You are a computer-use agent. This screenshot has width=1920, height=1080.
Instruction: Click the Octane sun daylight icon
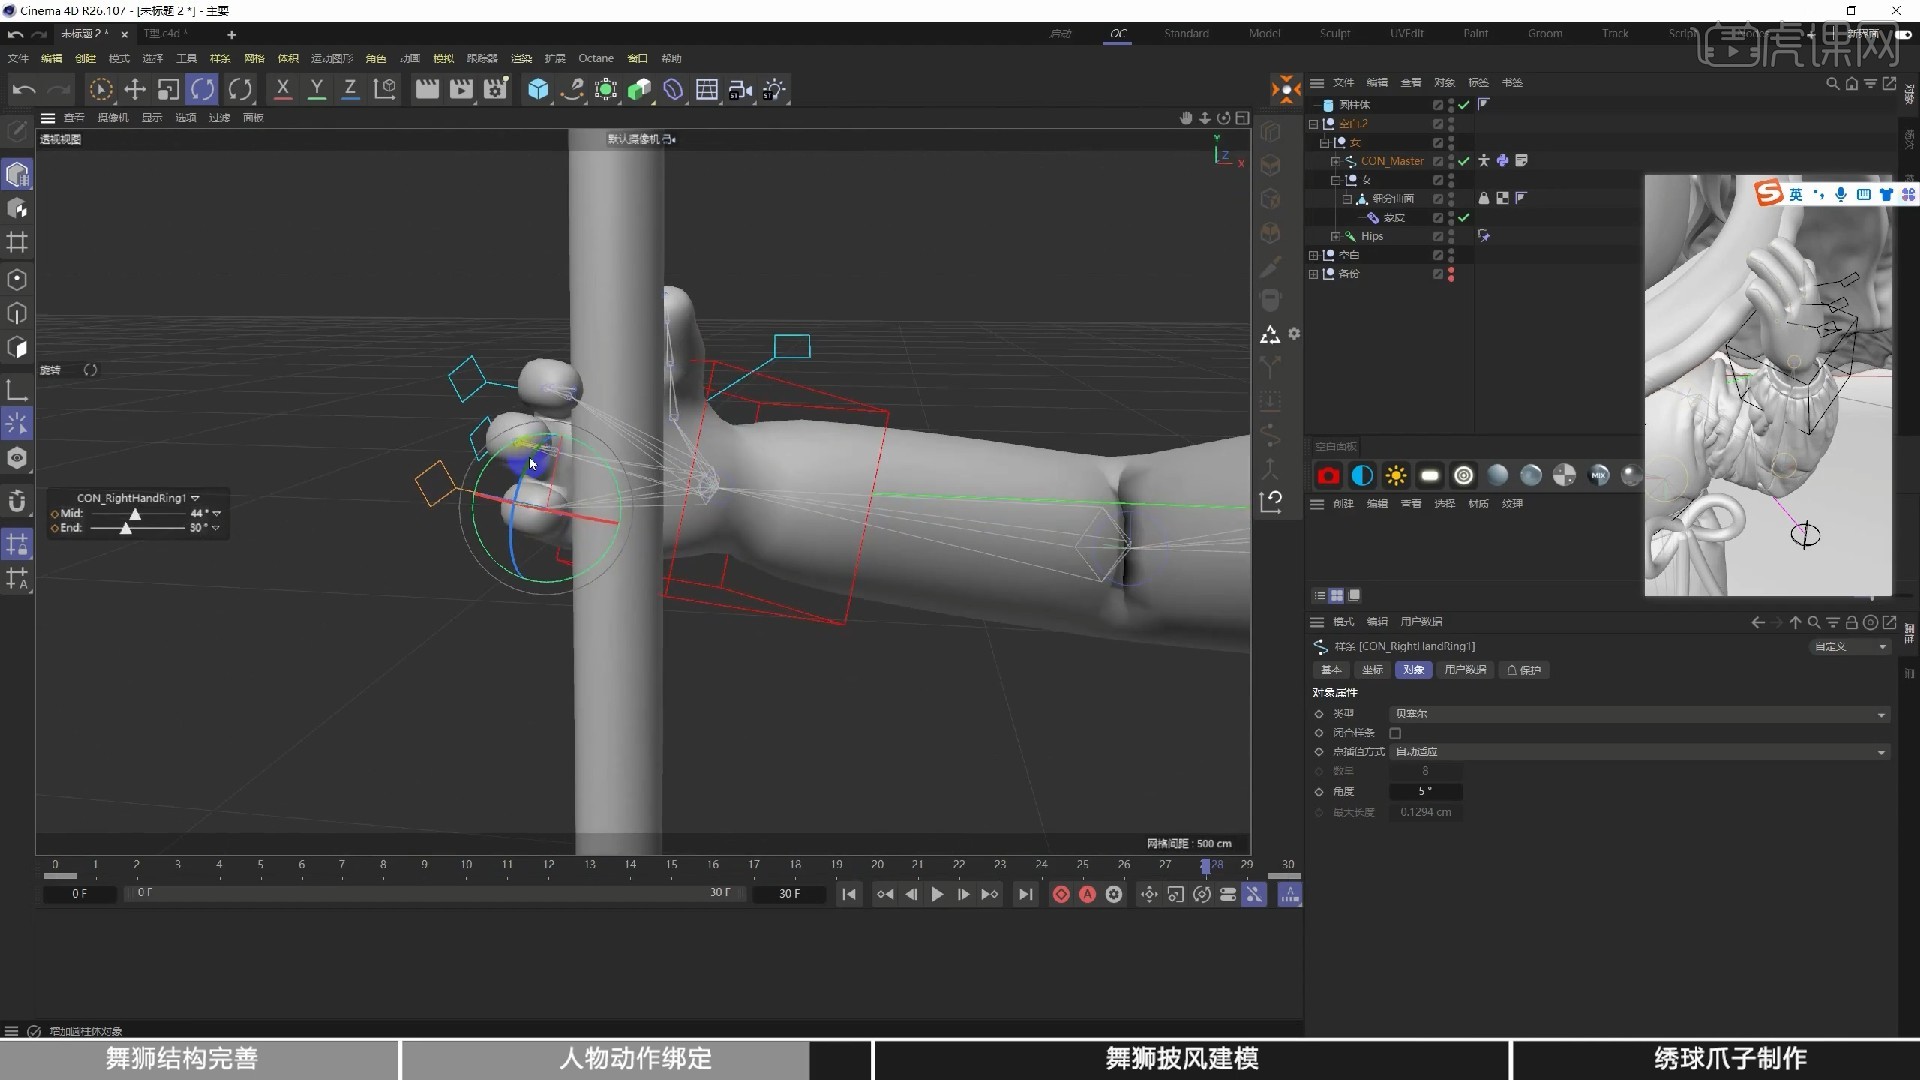click(1396, 476)
